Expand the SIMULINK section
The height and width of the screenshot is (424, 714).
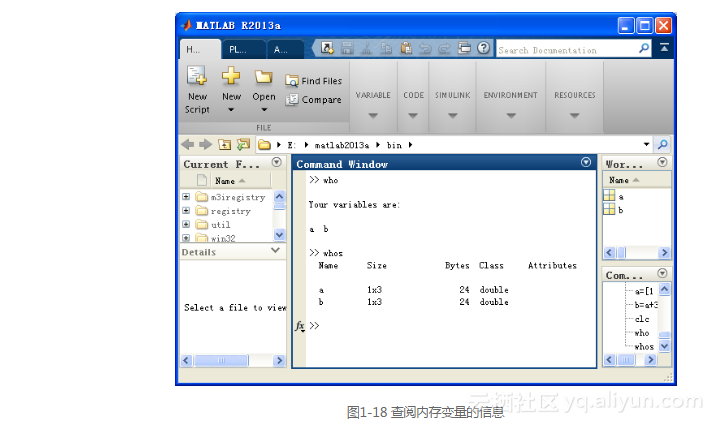click(x=452, y=116)
